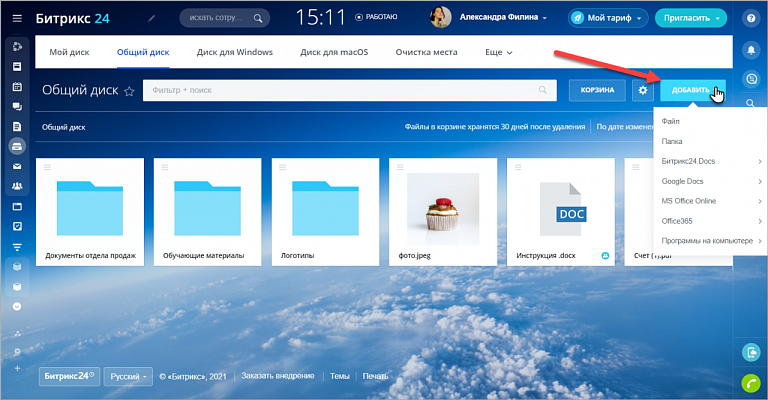Image resolution: width=768 pixels, height=400 pixels.
Task: Switch to the Мой диск tab
Action: coord(69,52)
